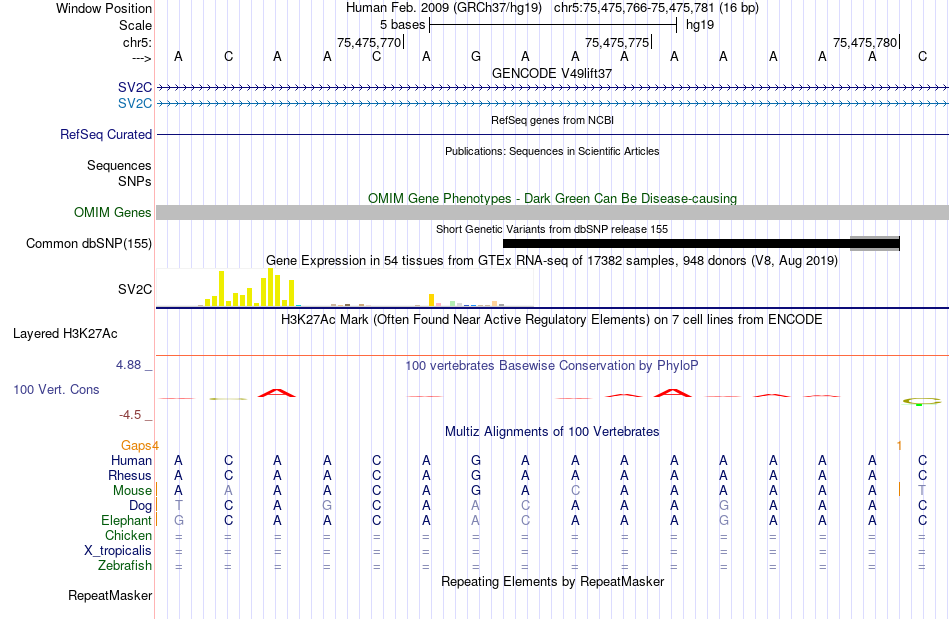This screenshot has width=950, height=619.
Task: Click the -4.5 PhyloP lower scale value
Action: [130, 415]
